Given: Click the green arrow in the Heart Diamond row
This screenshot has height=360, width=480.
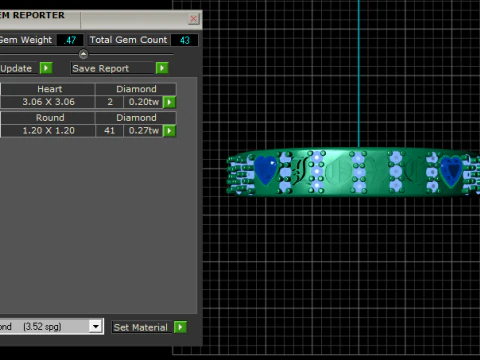Looking at the screenshot, I should pos(169,102).
